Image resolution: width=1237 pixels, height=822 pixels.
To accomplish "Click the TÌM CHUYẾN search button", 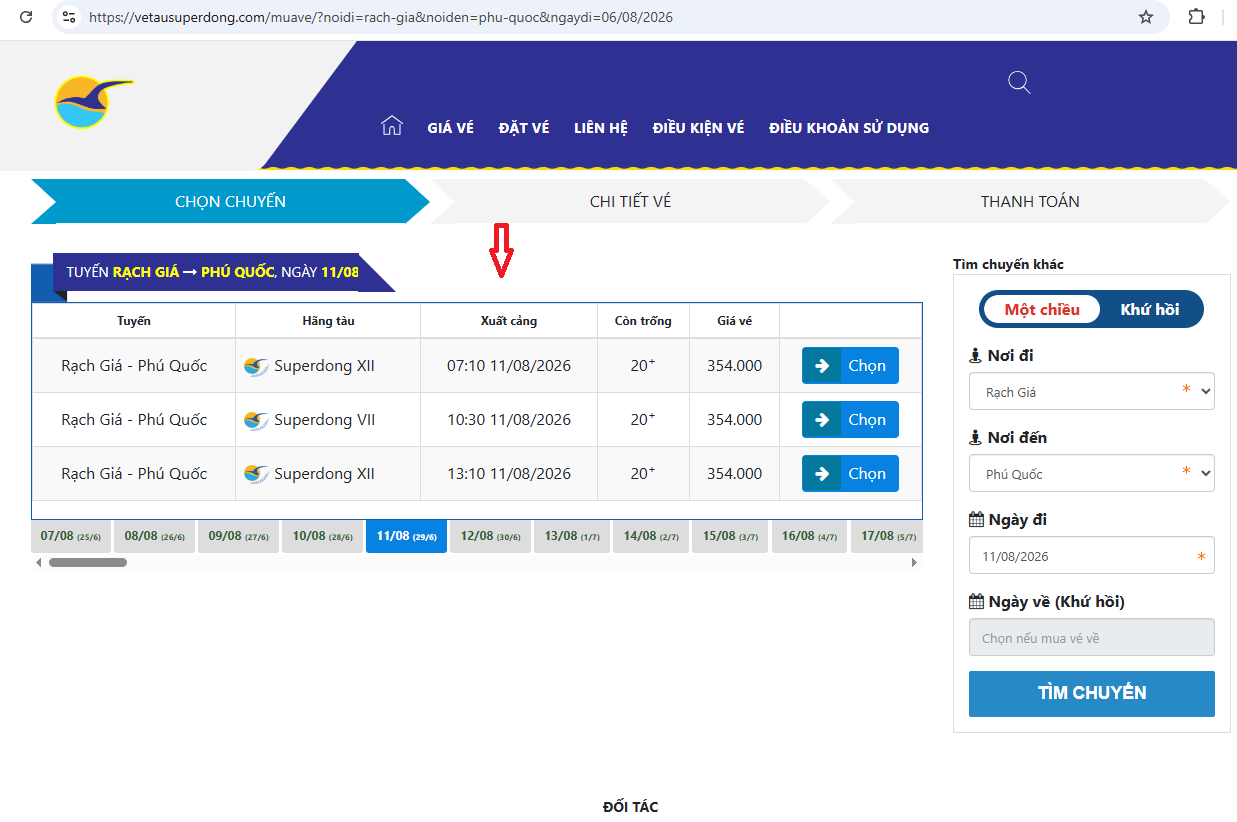I will pos(1091,693).
